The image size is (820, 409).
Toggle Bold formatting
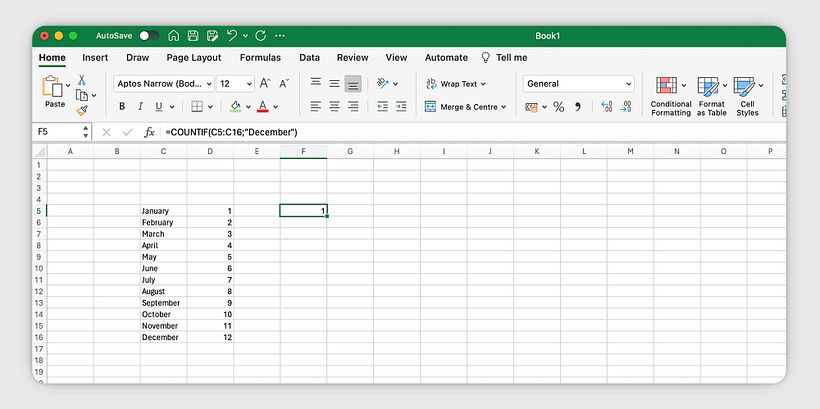tap(122, 107)
